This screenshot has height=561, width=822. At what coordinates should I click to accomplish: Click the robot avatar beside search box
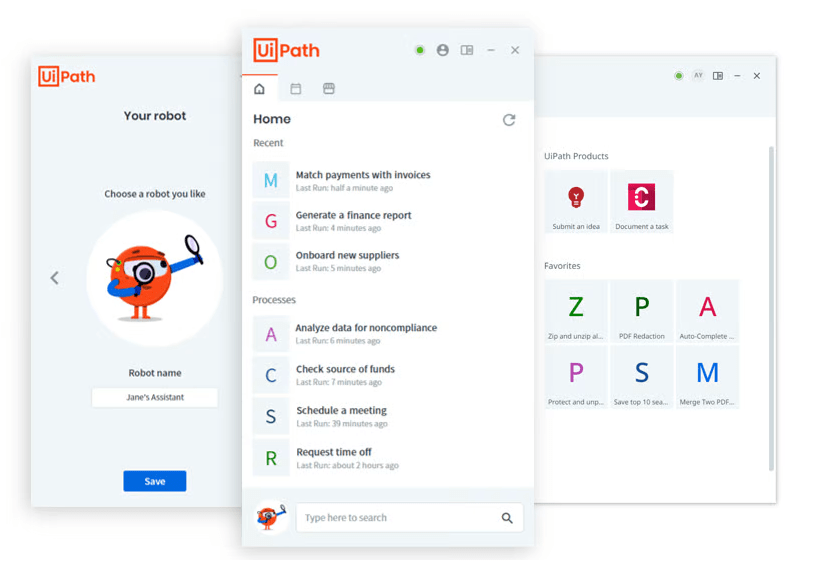tap(270, 517)
